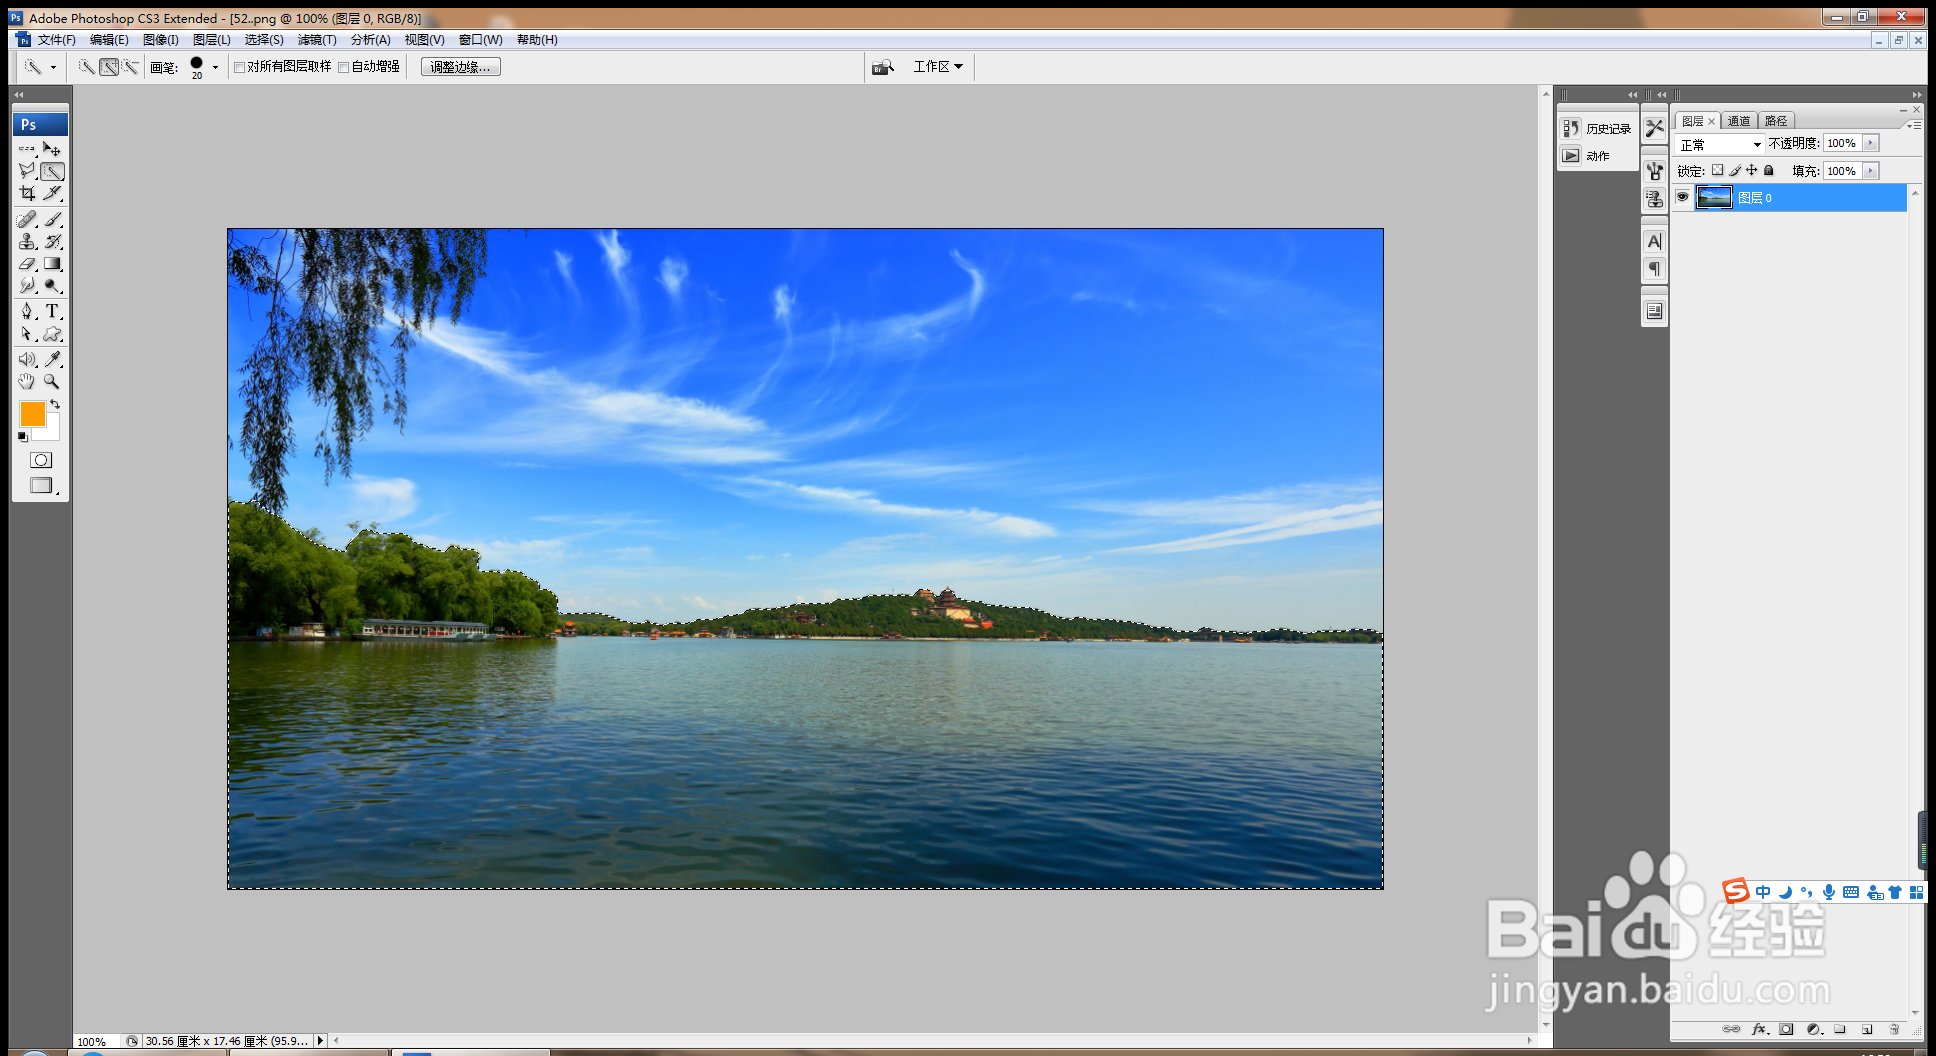Select the Crop tool

click(x=27, y=193)
